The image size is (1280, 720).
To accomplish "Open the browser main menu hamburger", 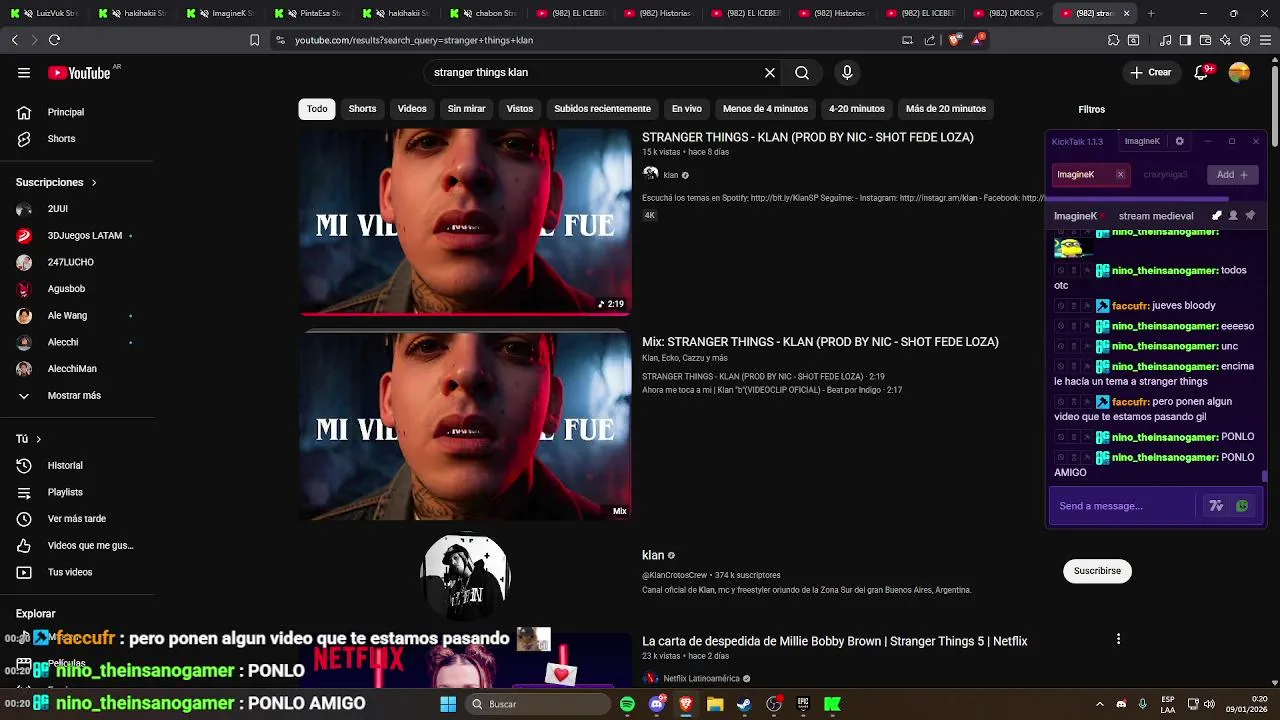I will pyautogui.click(x=1266, y=40).
